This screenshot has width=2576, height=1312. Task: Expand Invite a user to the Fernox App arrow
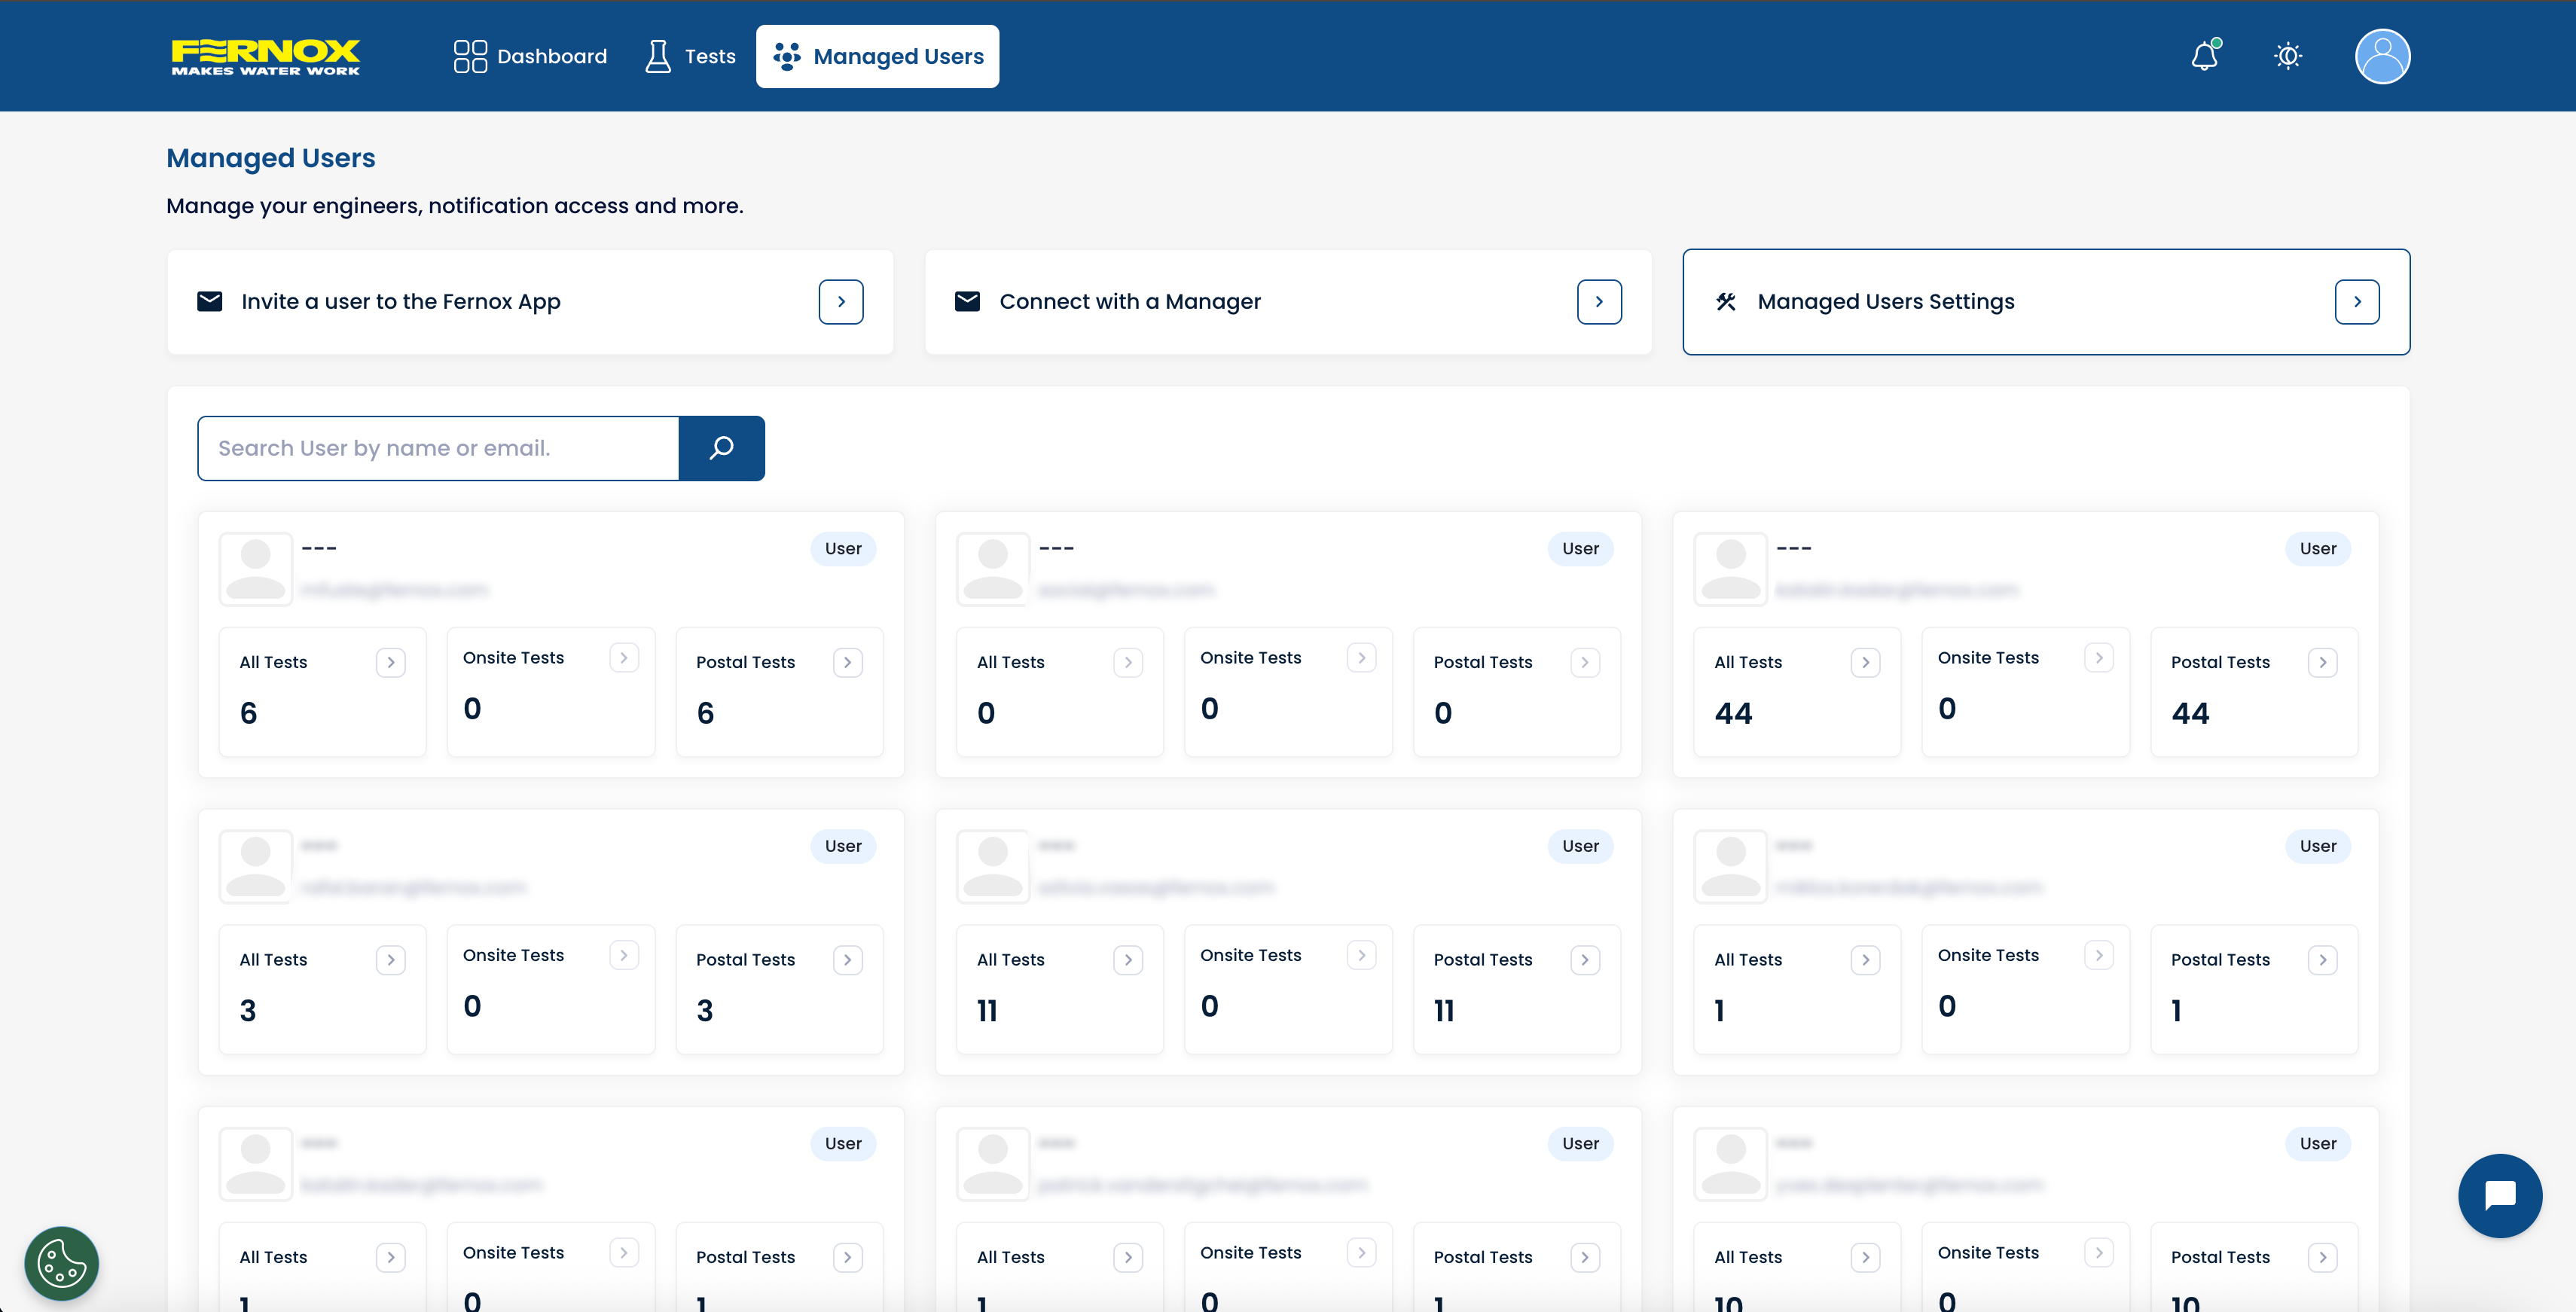pyautogui.click(x=841, y=302)
